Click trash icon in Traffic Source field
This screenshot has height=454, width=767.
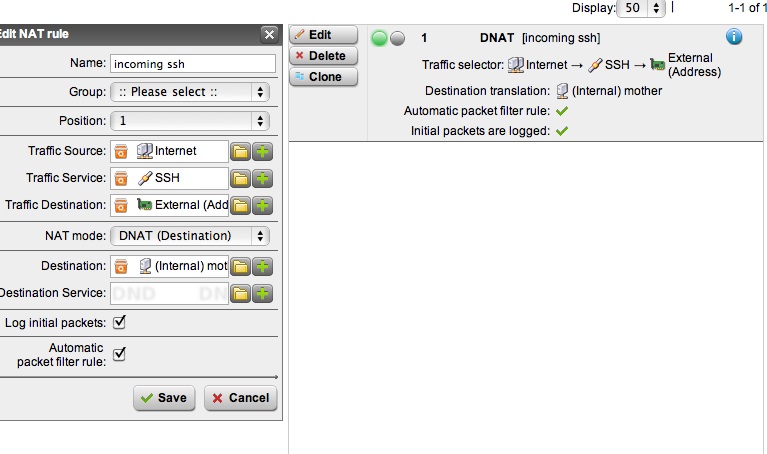(x=120, y=151)
